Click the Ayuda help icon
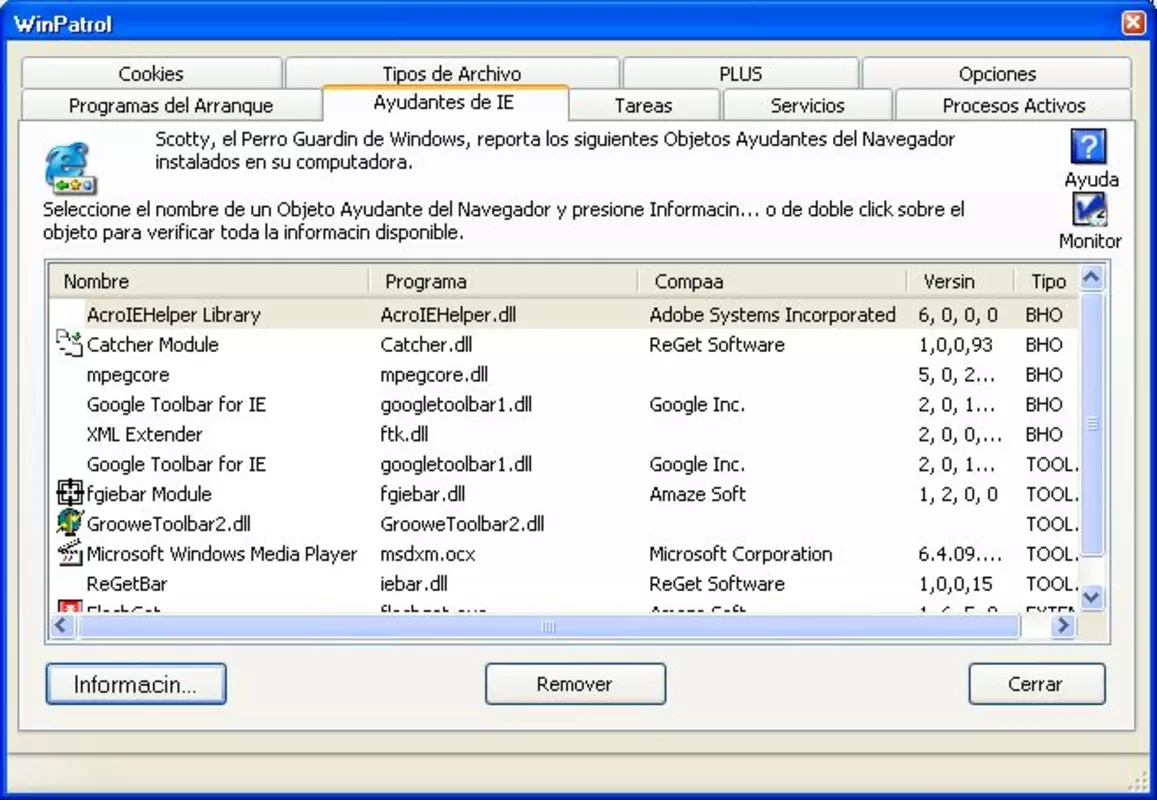 tap(1088, 147)
